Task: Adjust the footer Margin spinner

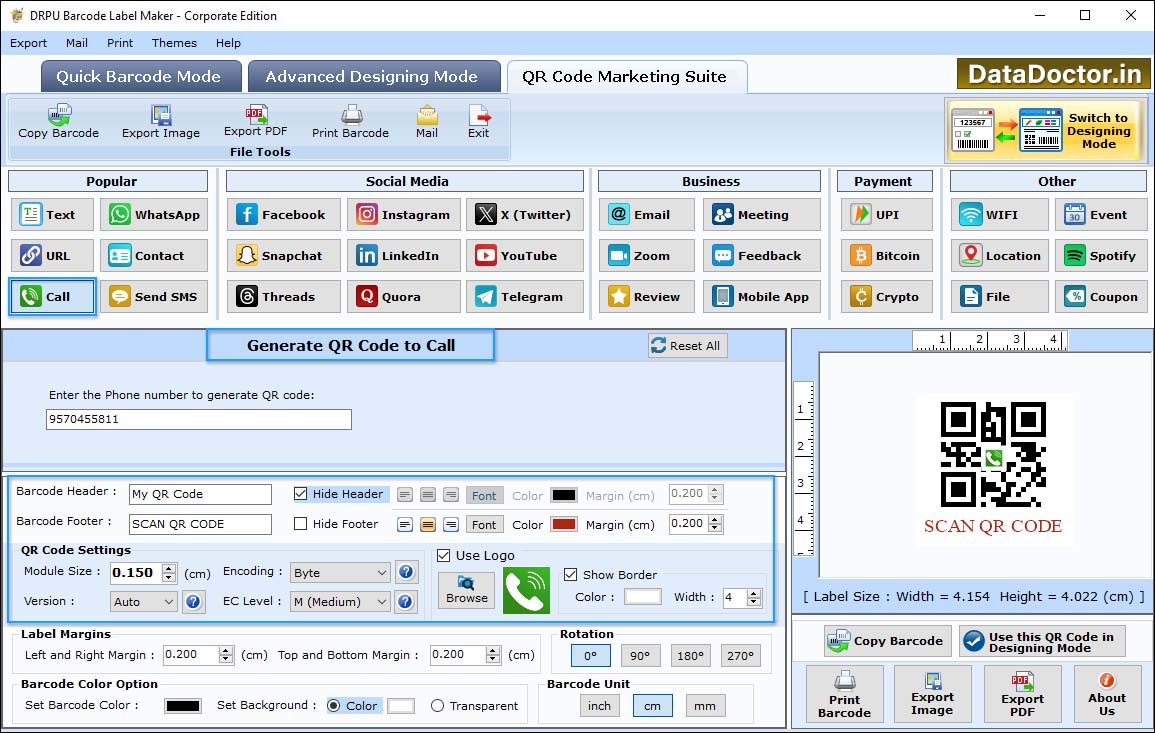Action: pos(715,524)
